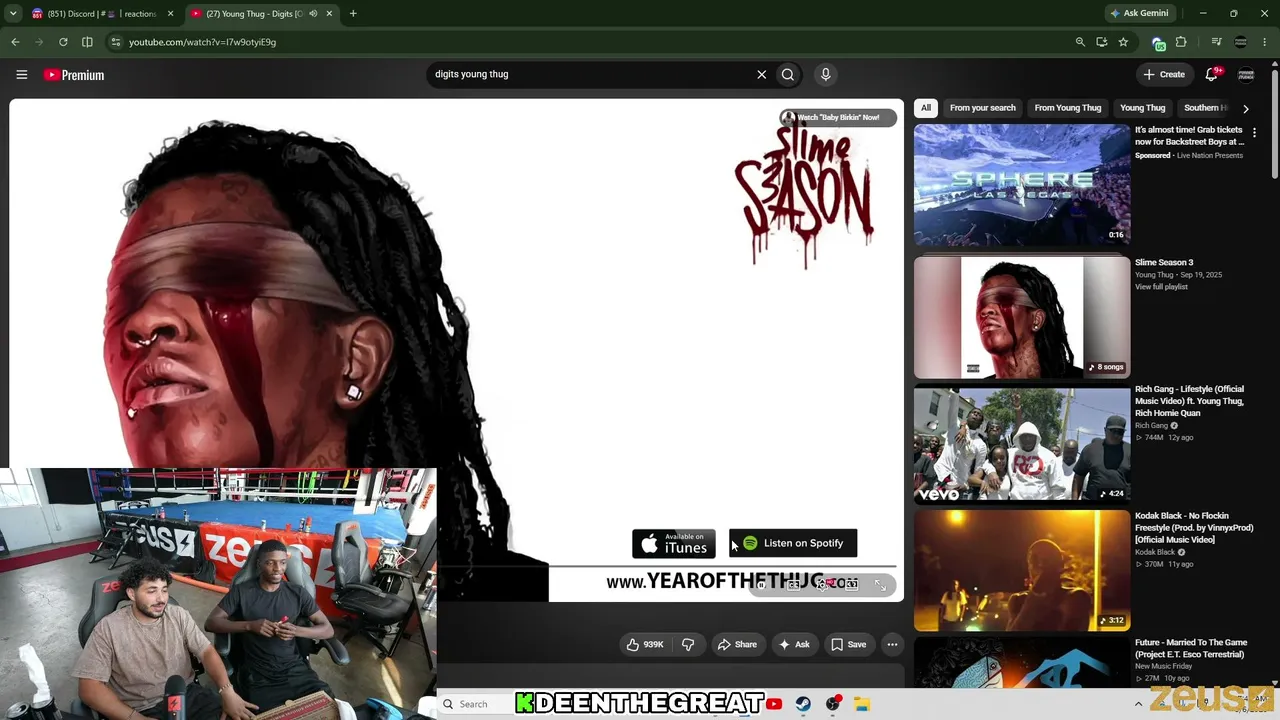The width and height of the screenshot is (1280, 720).
Task: Select the All filter chip
Action: coord(926,108)
